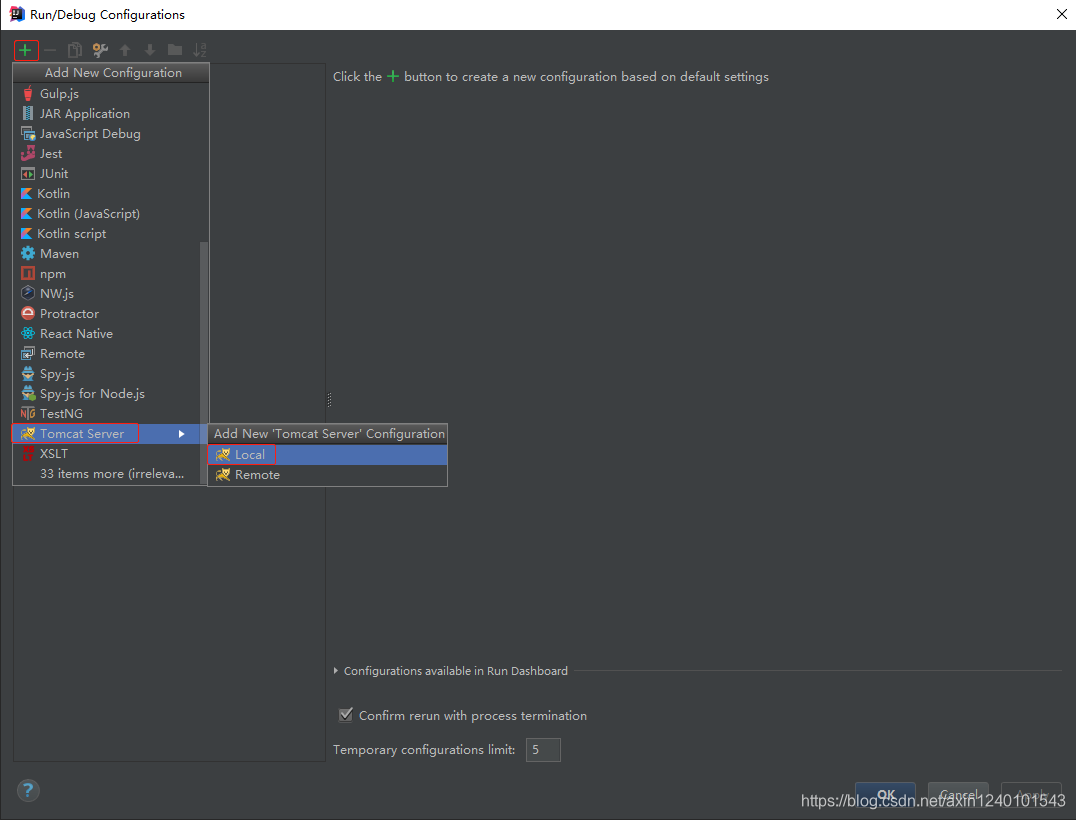Click the Move Up arrow icon
The height and width of the screenshot is (820, 1076).
(x=125, y=50)
